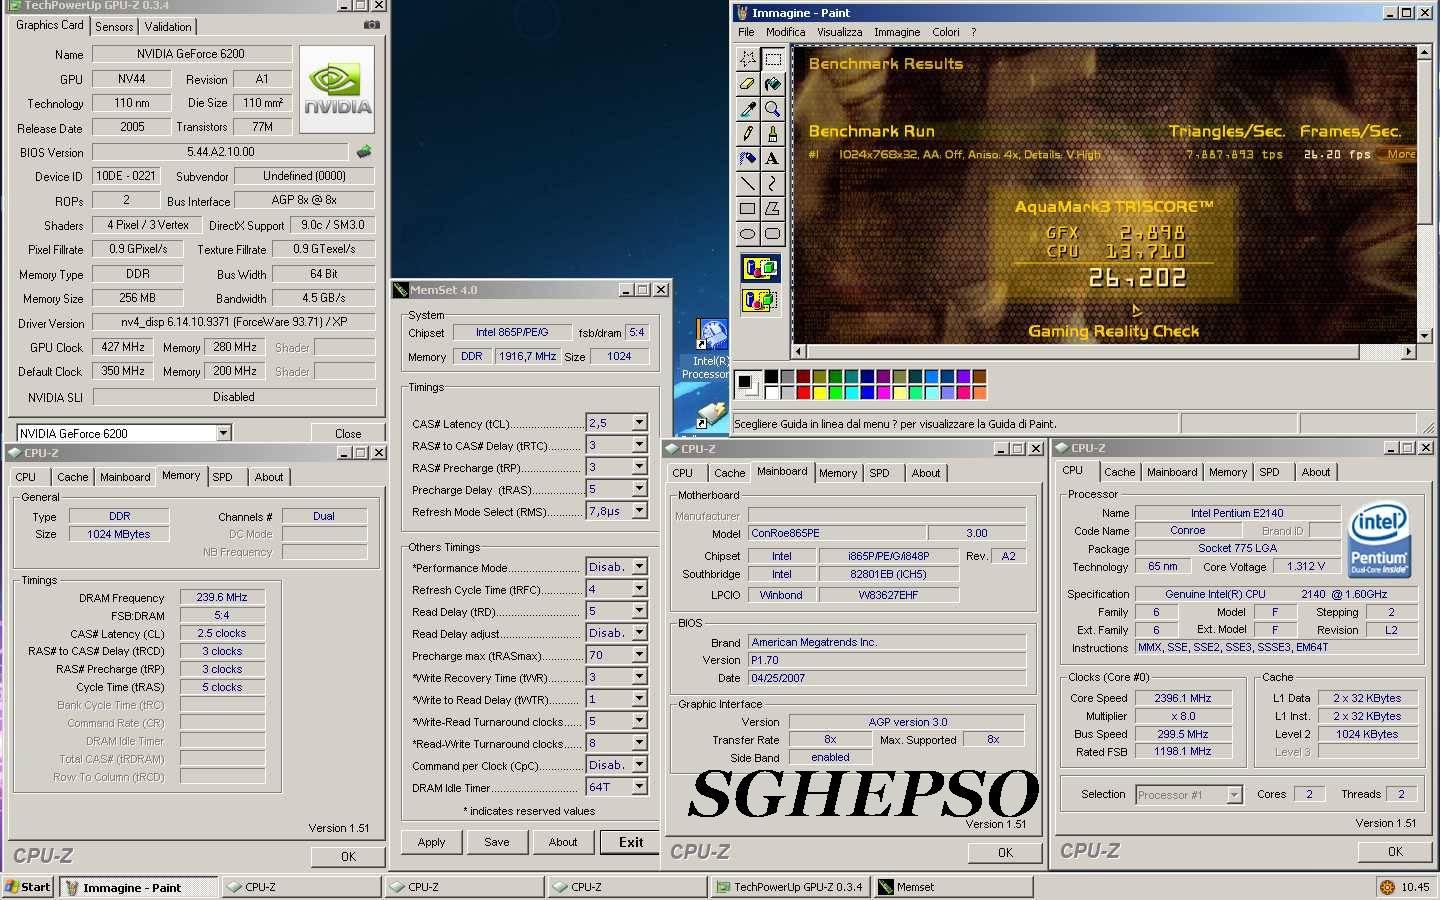Click the NVIDIA logo in GPU-Z
Image resolution: width=1440 pixels, height=900 pixels.
point(338,89)
